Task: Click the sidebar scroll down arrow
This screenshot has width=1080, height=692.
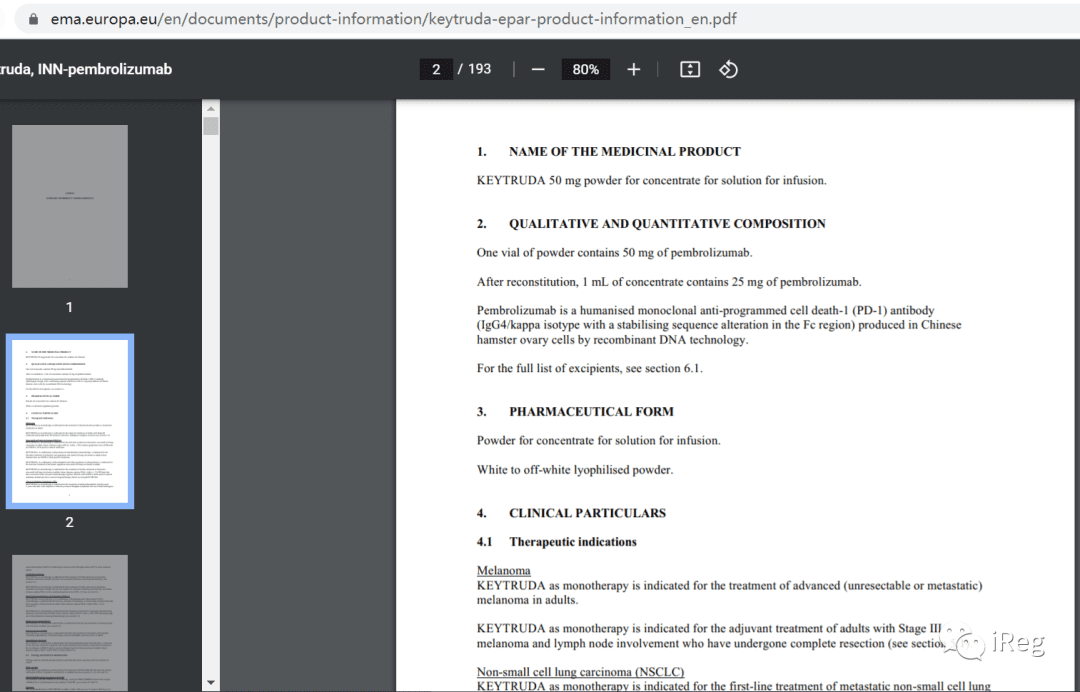Action: point(211,682)
